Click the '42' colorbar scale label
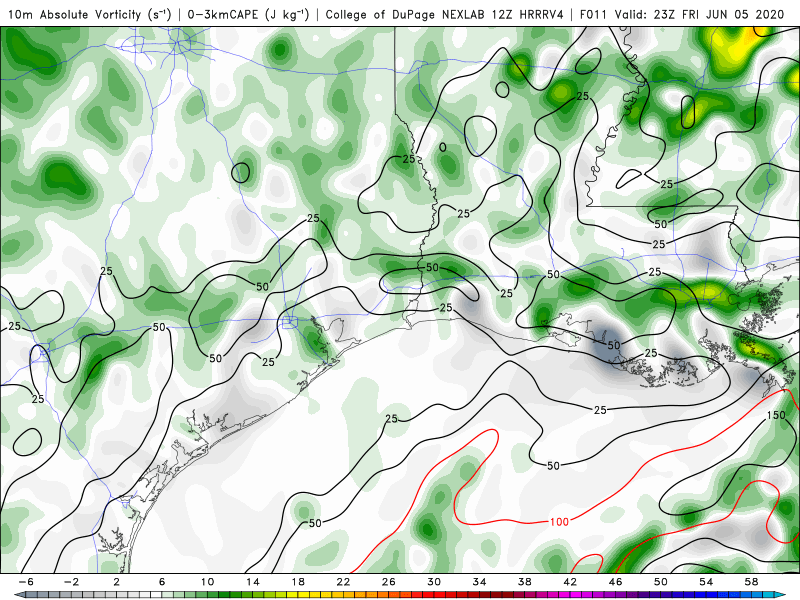Viewport: 800px width, 600px height. 570,582
